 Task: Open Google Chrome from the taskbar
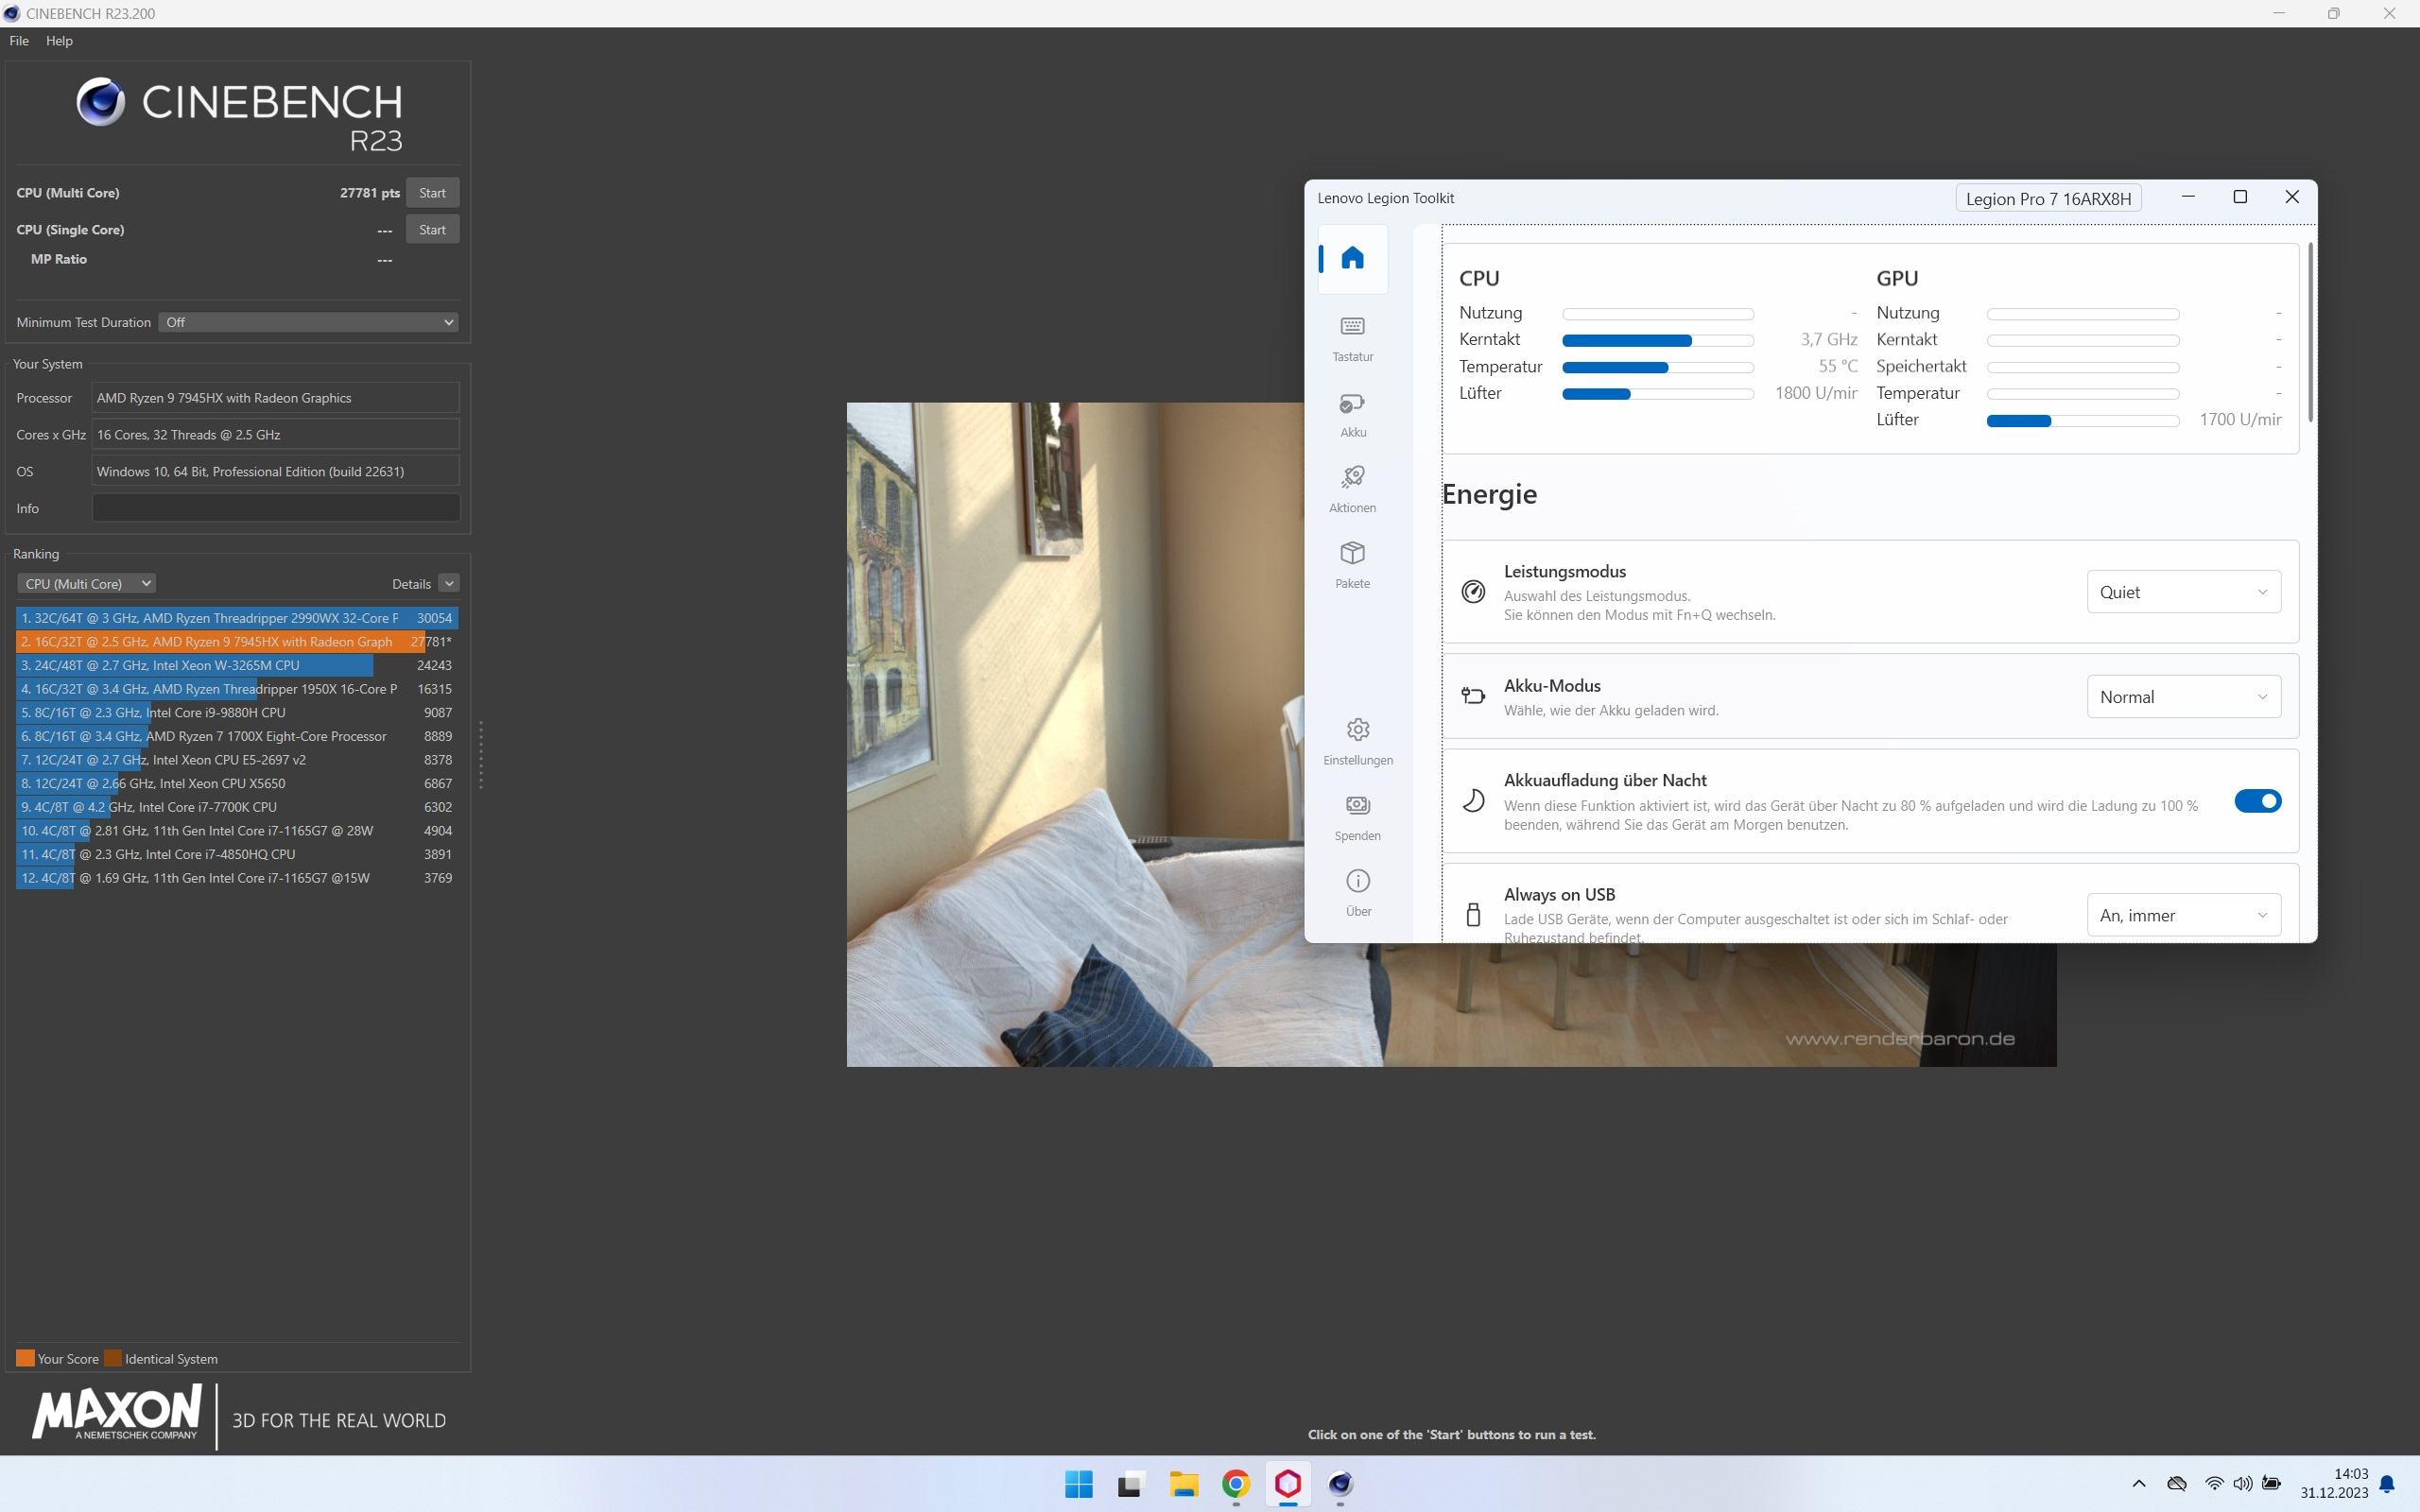click(x=1236, y=1484)
